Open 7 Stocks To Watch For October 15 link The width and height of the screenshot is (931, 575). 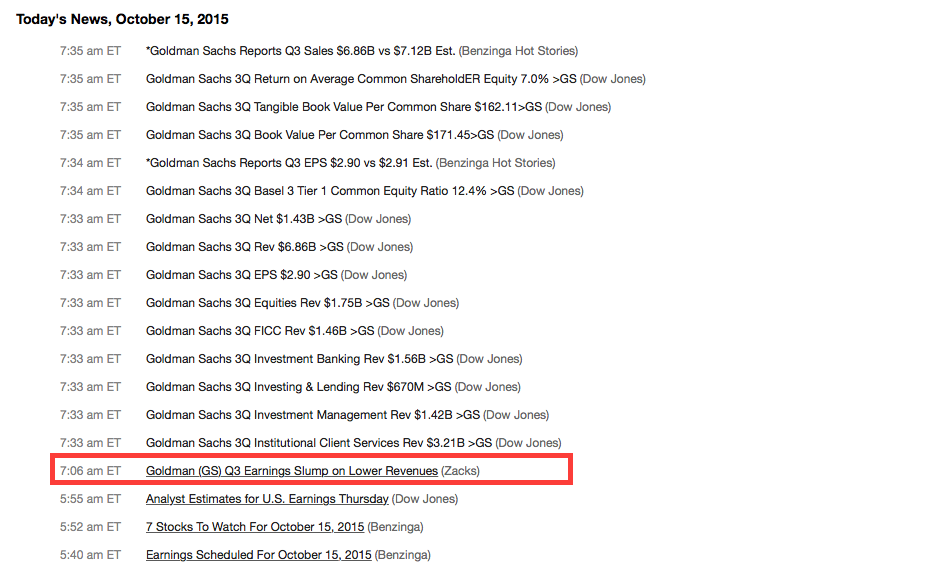[255, 527]
